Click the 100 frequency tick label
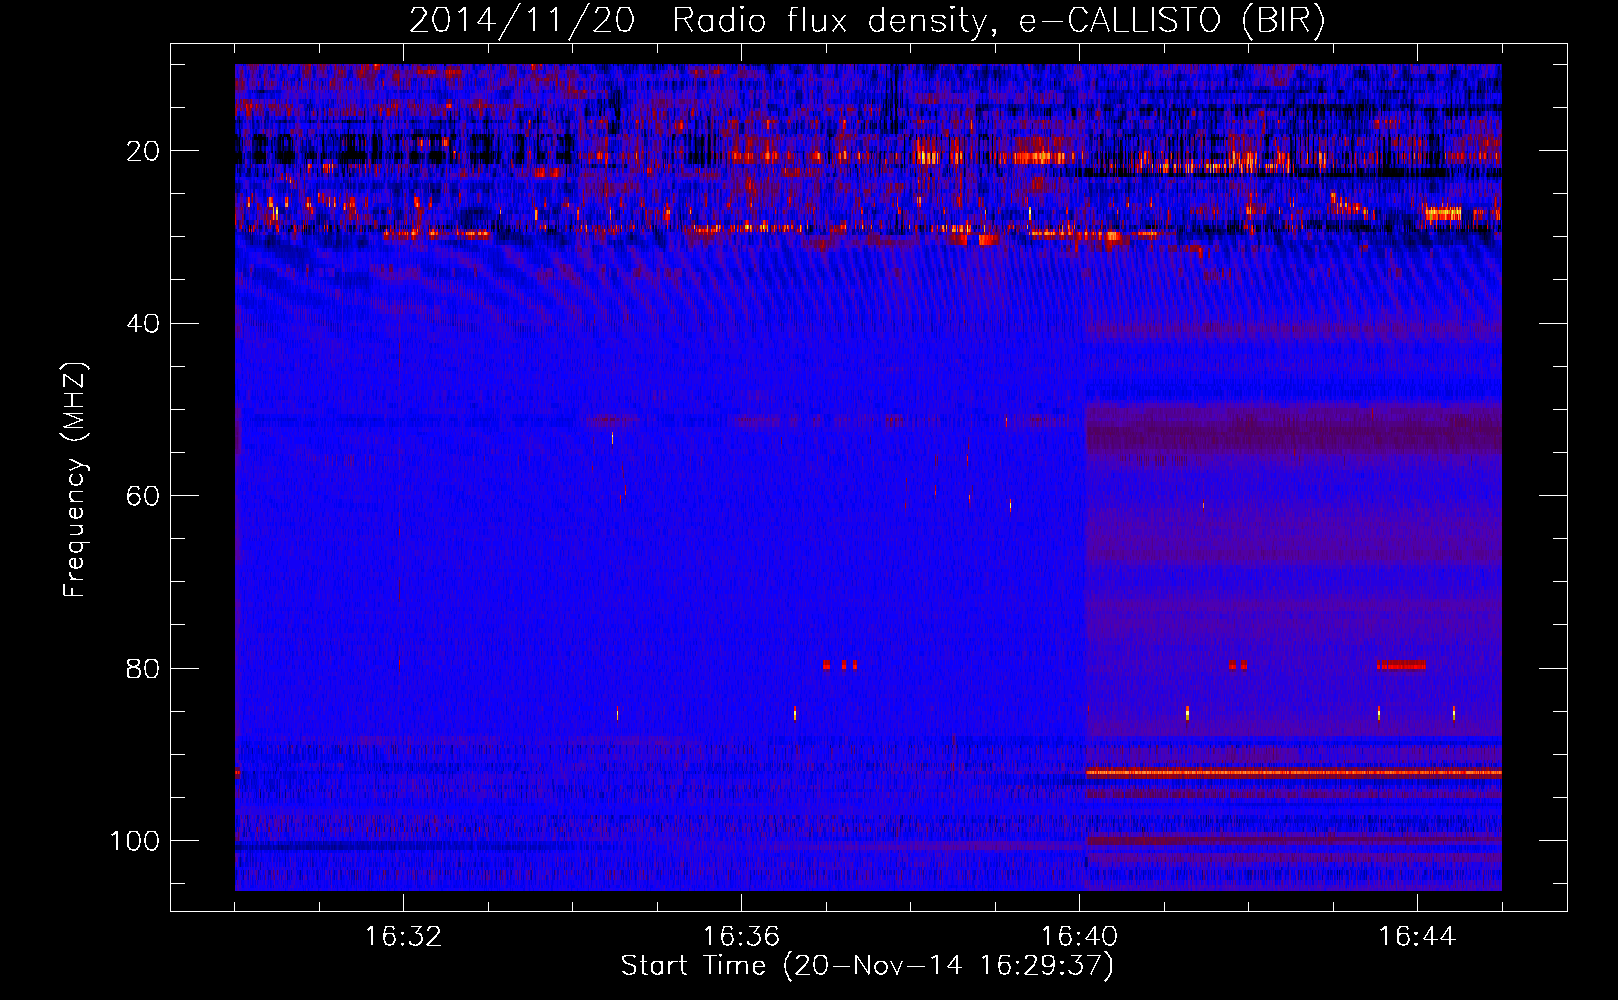This screenshot has height=1000, width=1618. pos(135,841)
